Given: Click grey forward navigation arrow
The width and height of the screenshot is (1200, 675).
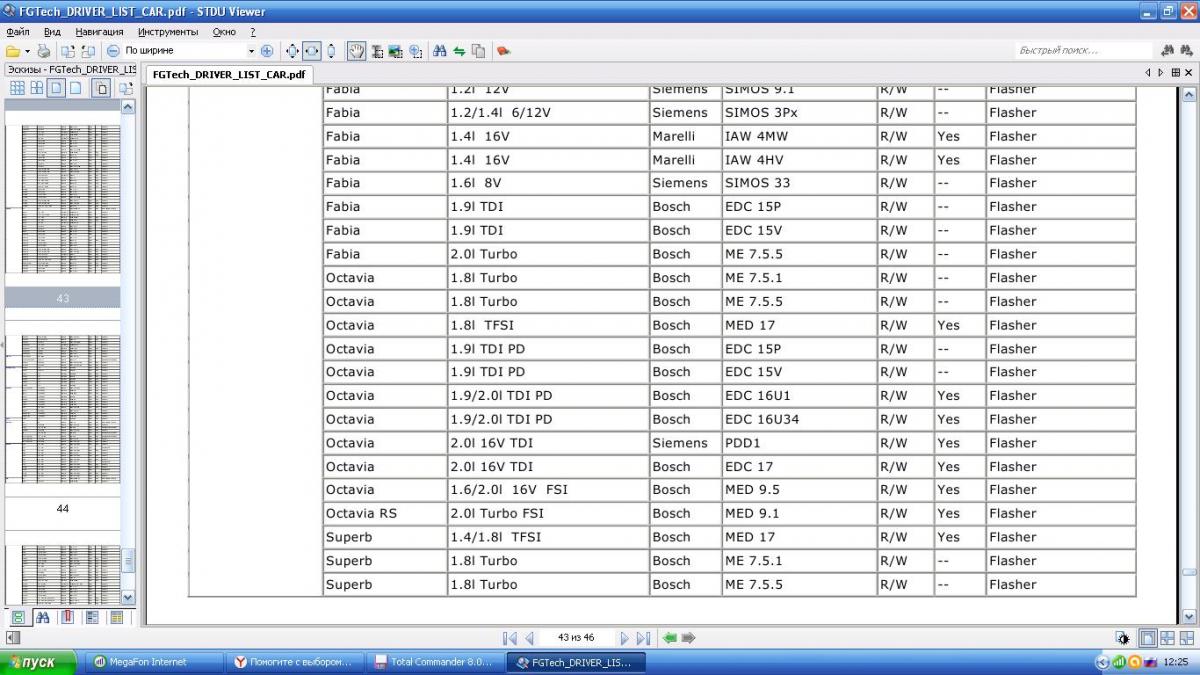Looking at the screenshot, I should coord(689,638).
